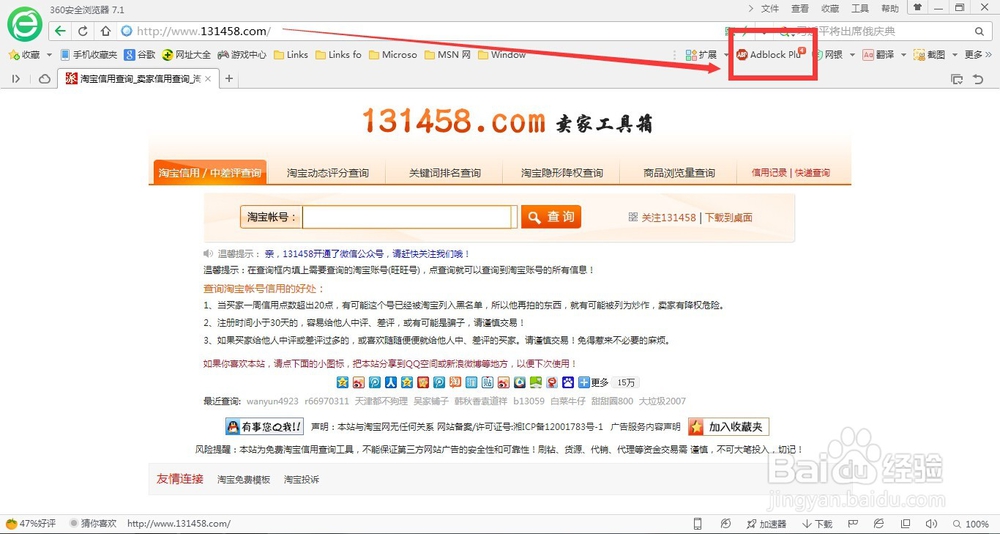The height and width of the screenshot is (534, 1000).
Task: Open the skin shirt icon
Action: click(918, 8)
